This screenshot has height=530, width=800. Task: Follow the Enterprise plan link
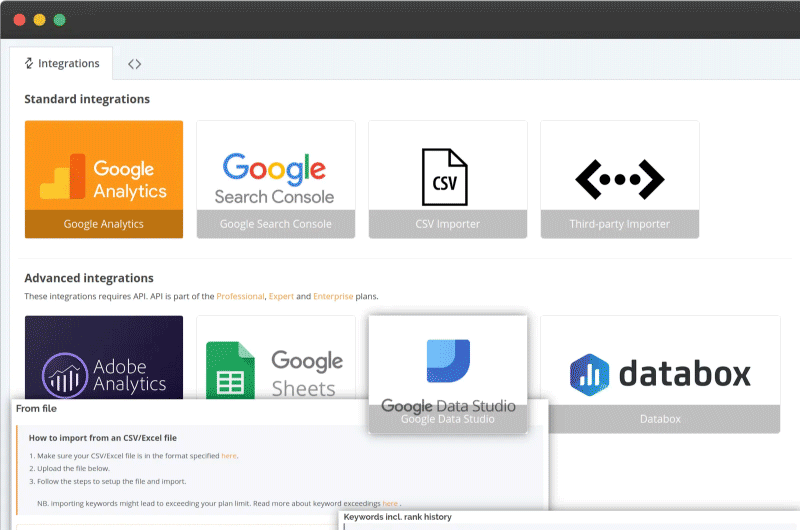click(x=333, y=296)
